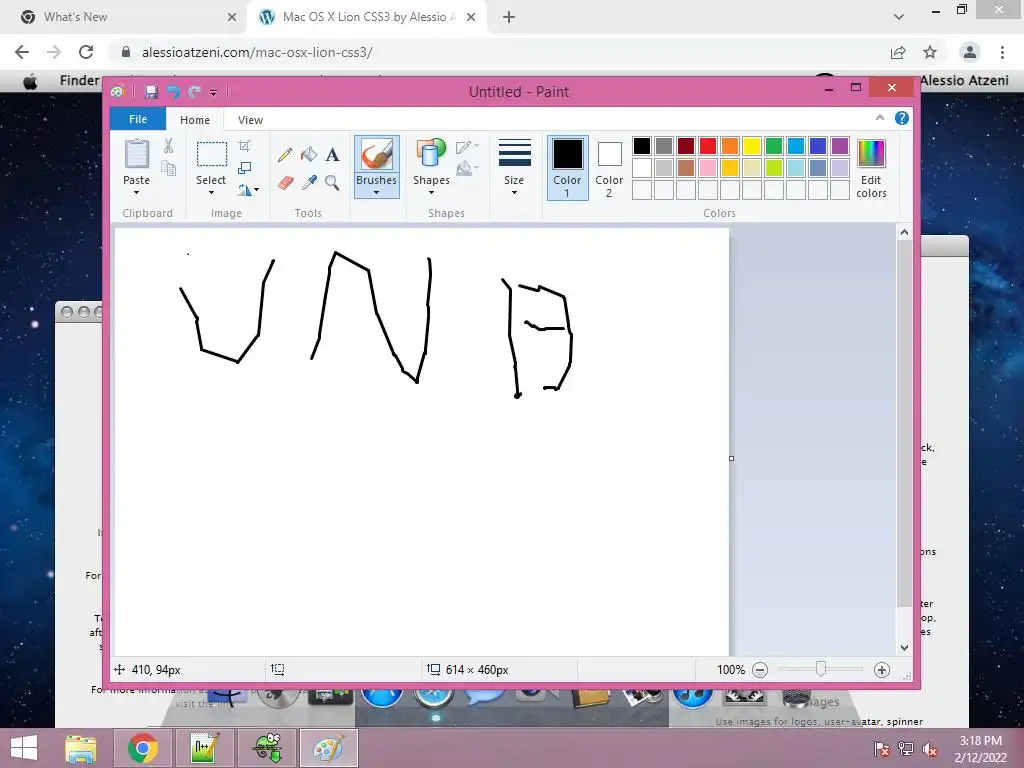Open File Explorer from taskbar
The image size is (1024, 768).
[81, 748]
